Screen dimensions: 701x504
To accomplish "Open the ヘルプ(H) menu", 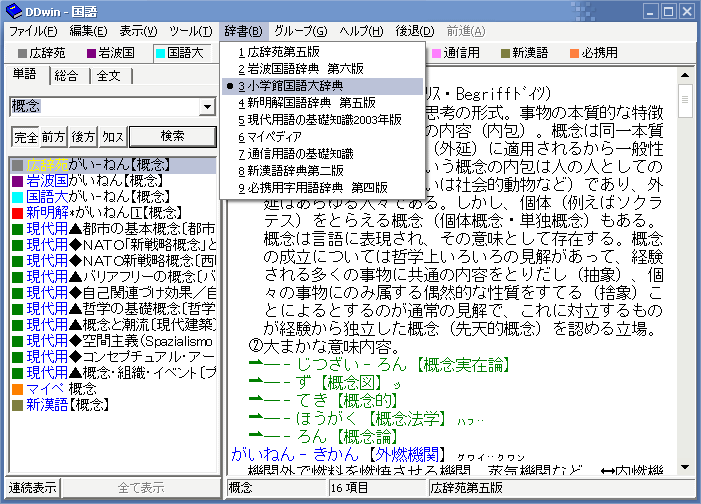I will pos(361,31).
